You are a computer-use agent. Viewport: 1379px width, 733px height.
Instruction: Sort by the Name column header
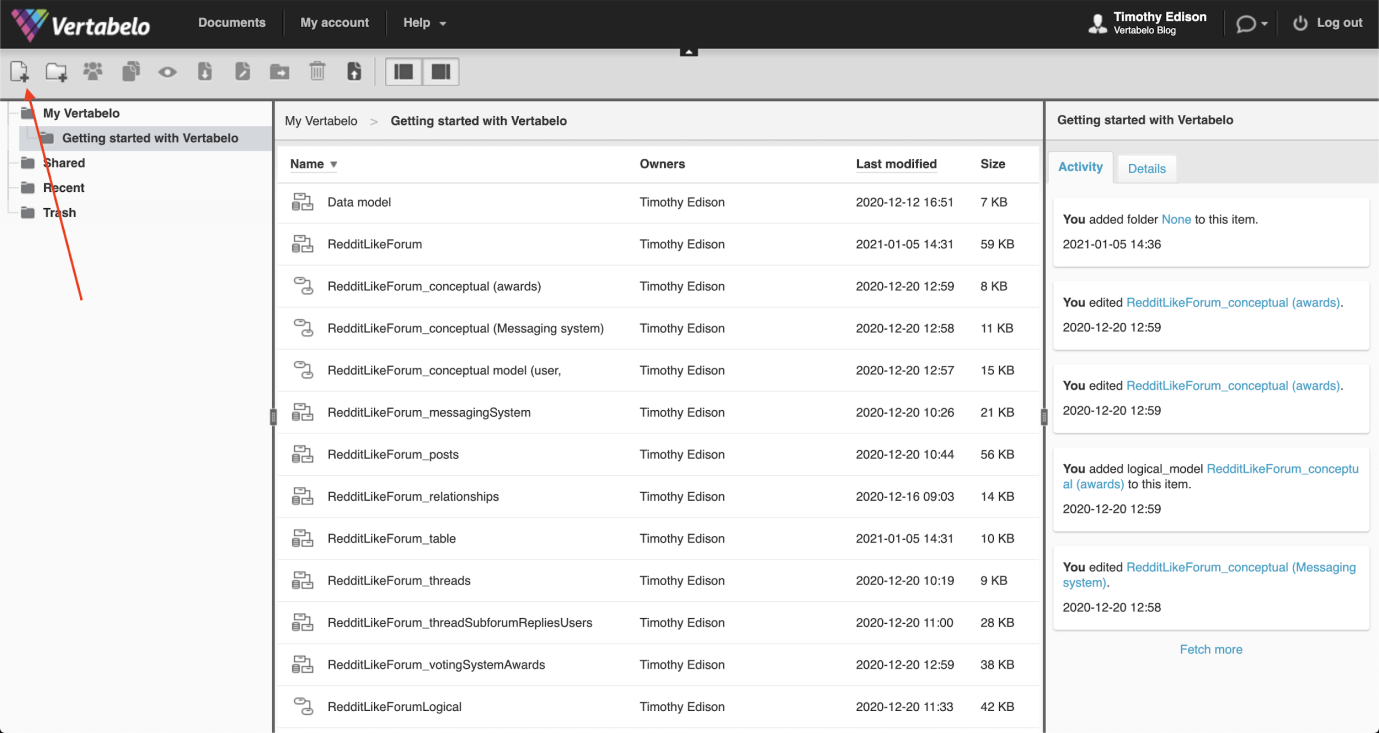314,164
